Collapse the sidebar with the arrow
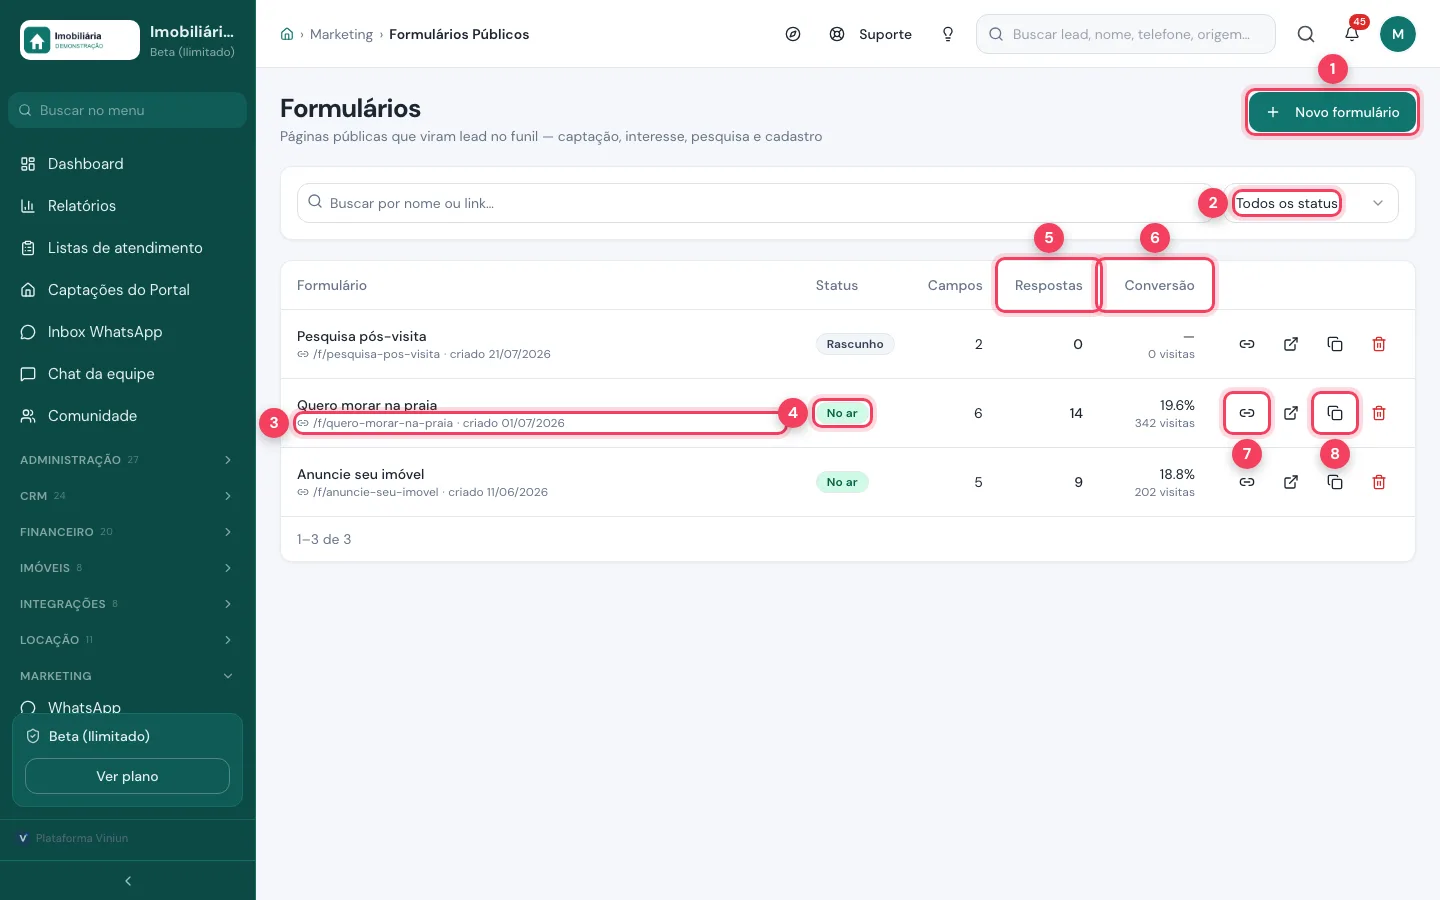Image resolution: width=1440 pixels, height=900 pixels. point(128,881)
